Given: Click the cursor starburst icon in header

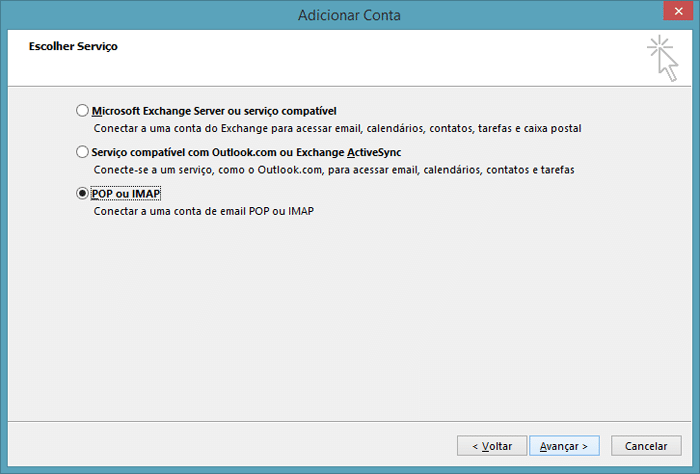Looking at the screenshot, I should [x=662, y=58].
